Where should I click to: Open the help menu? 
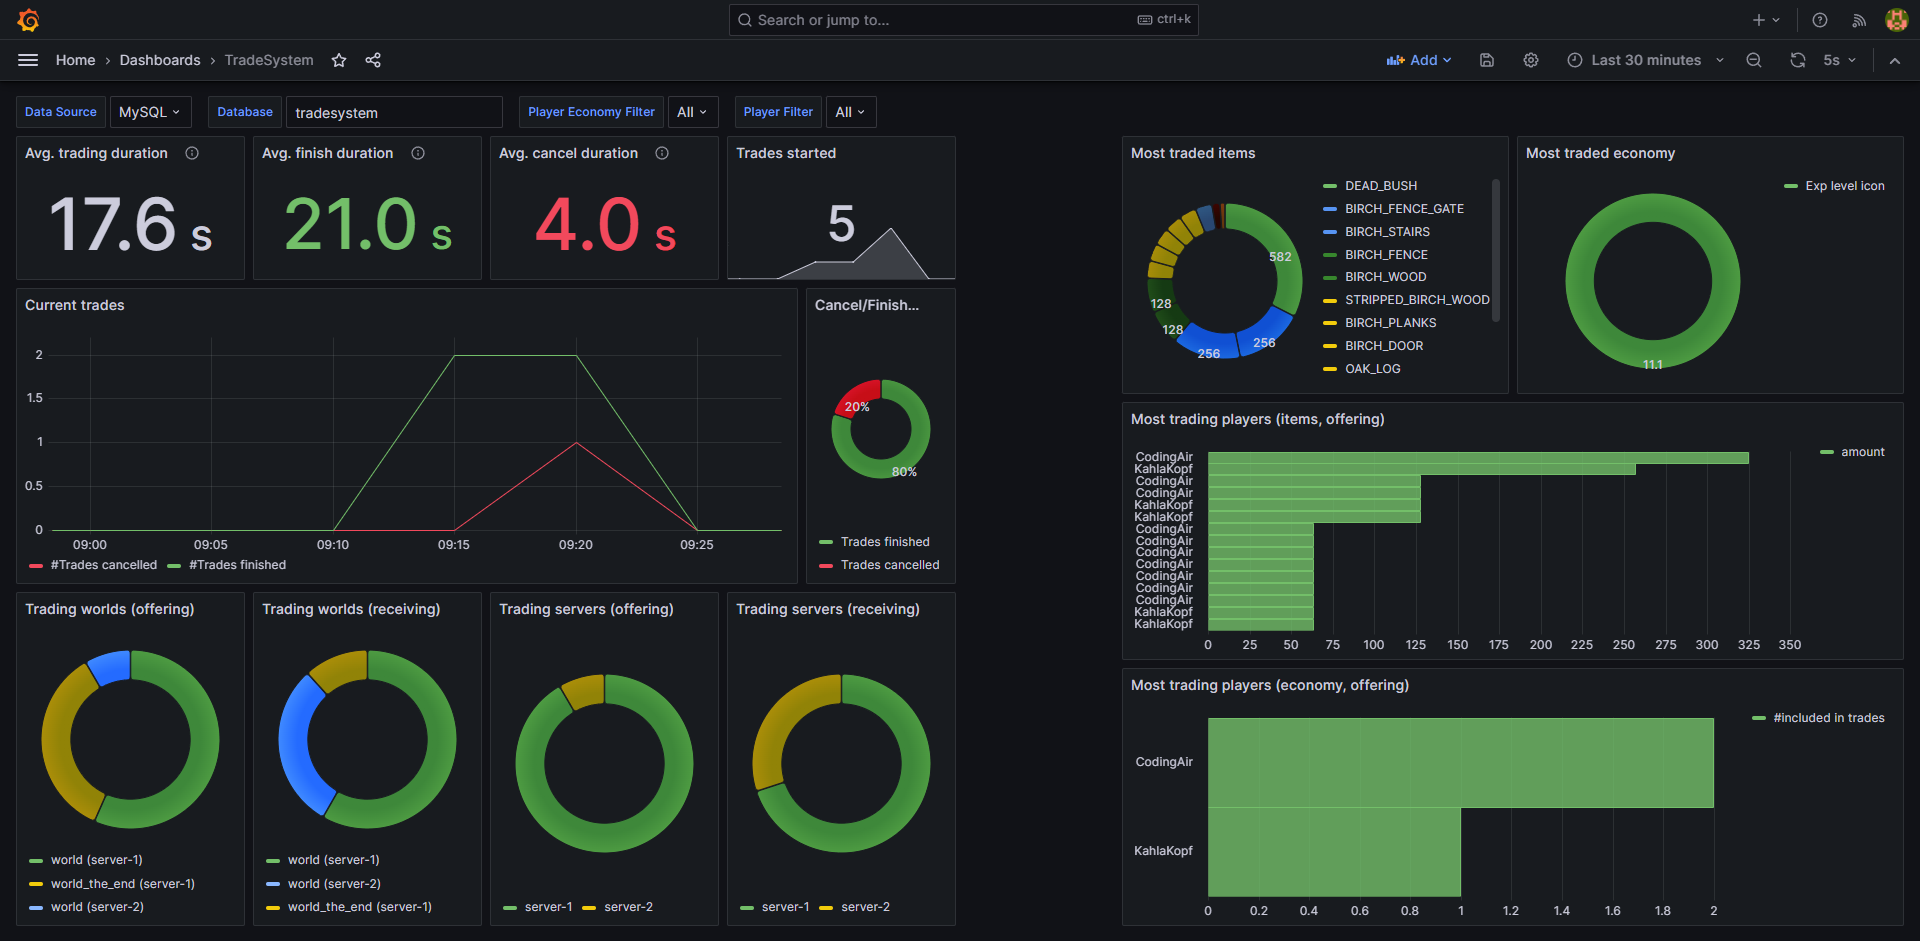[x=1820, y=20]
